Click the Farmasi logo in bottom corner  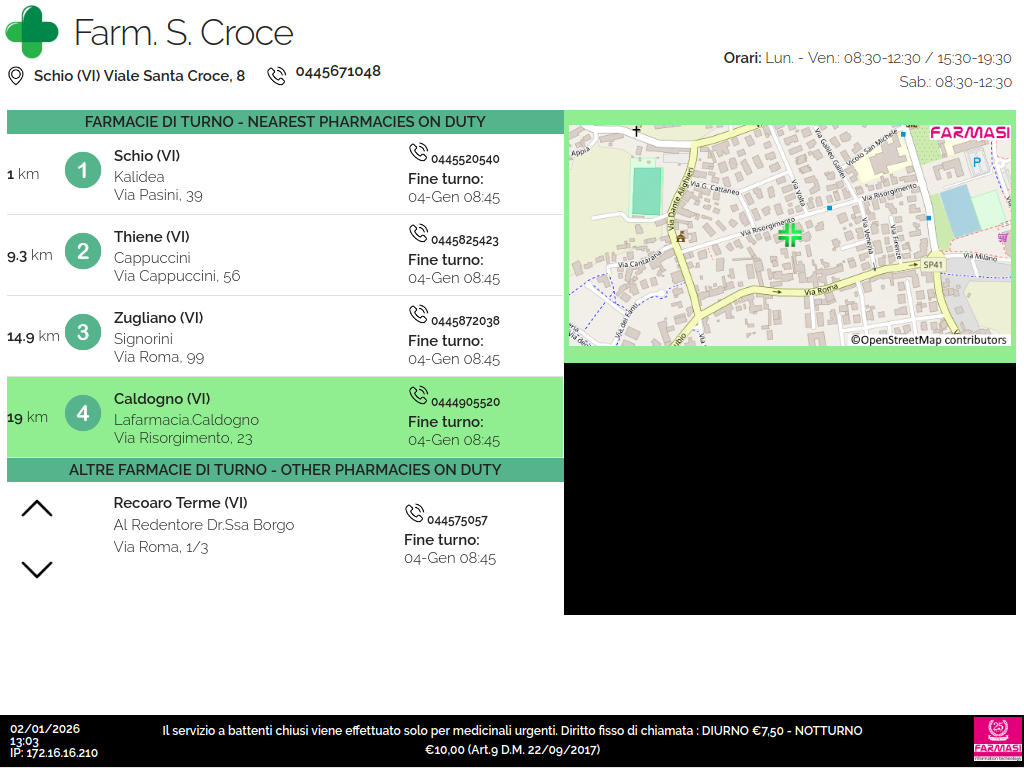pos(997,740)
